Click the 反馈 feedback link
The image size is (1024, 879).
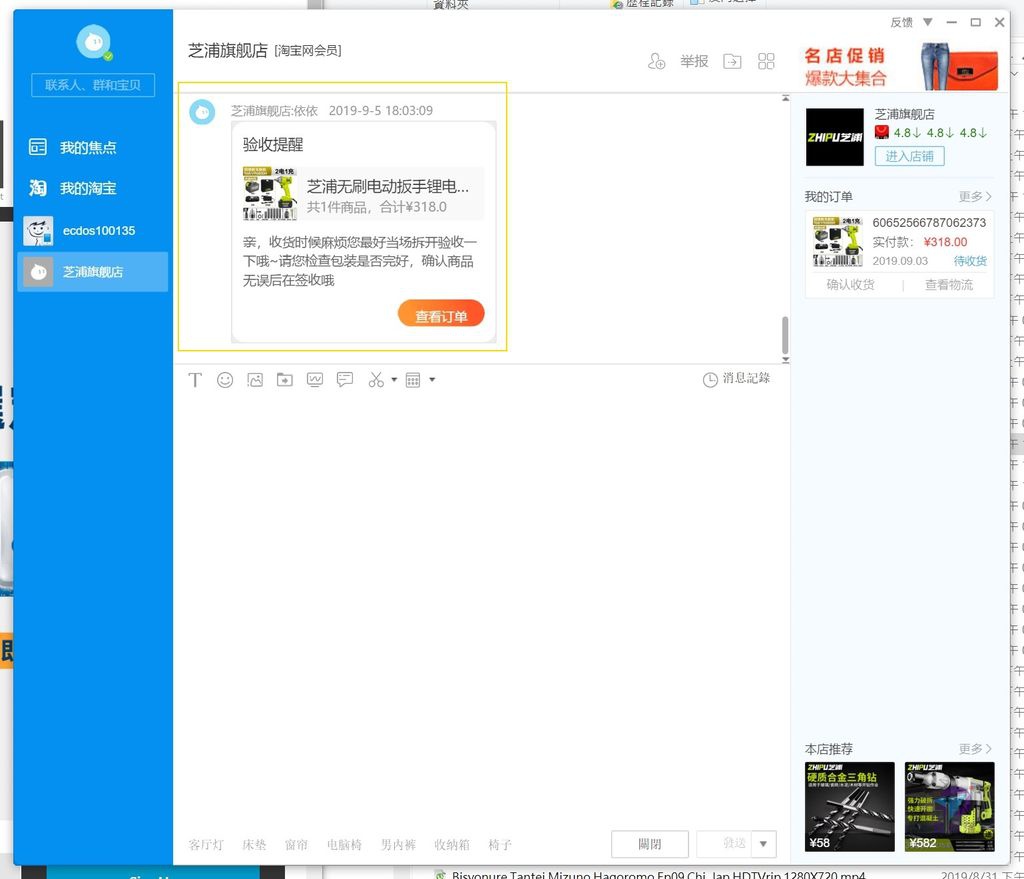click(901, 22)
